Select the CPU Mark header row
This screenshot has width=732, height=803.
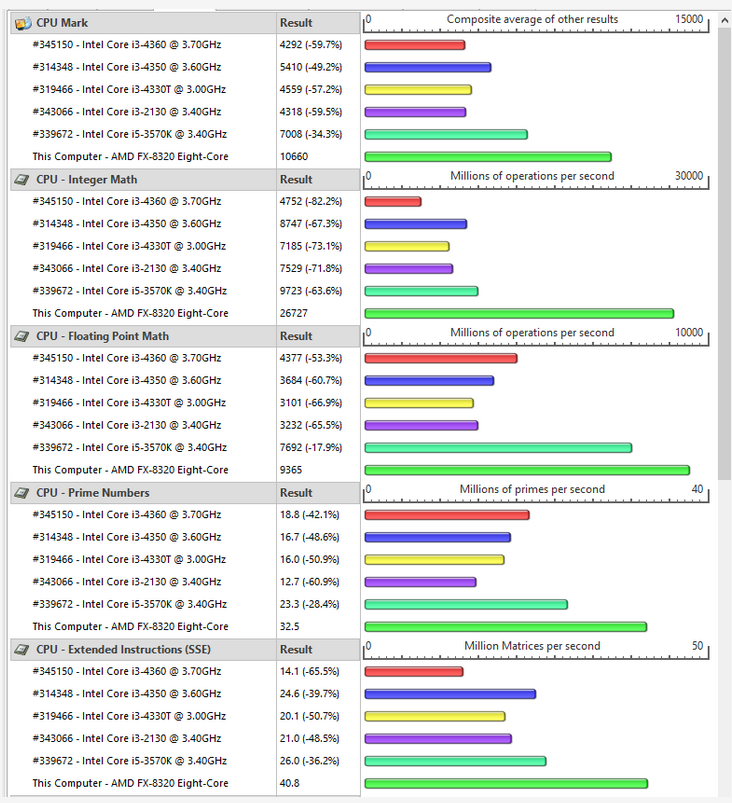pos(185,23)
